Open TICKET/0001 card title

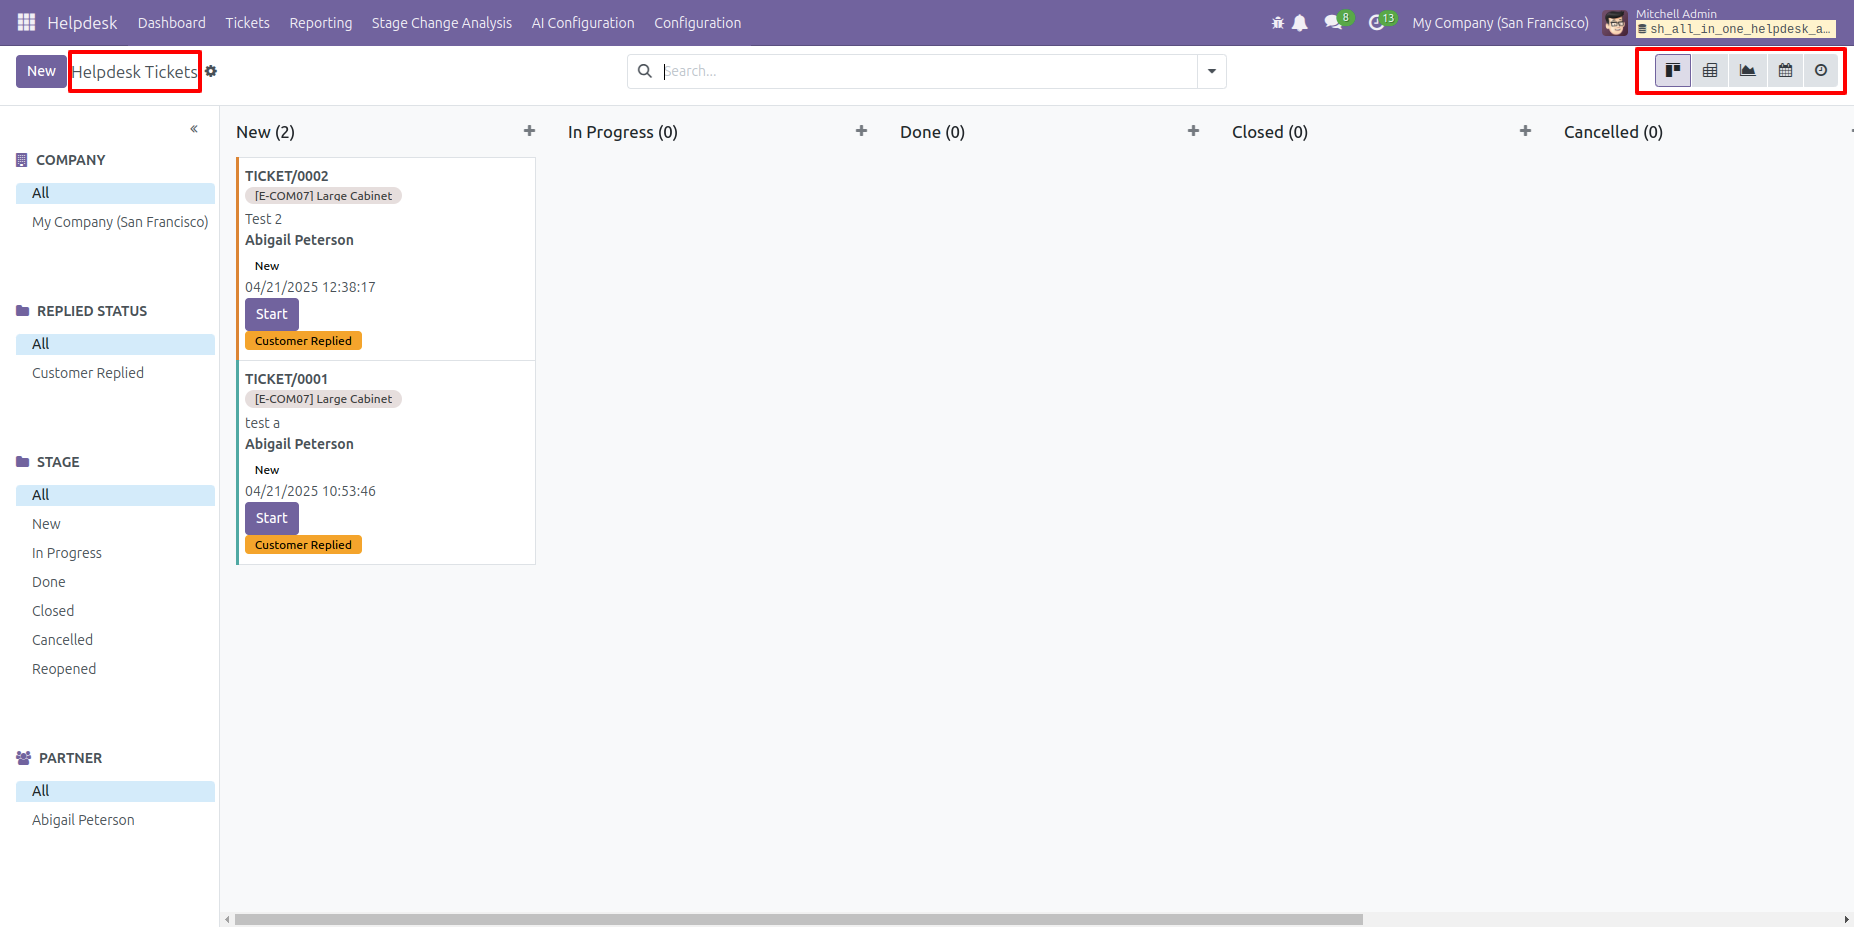point(286,379)
